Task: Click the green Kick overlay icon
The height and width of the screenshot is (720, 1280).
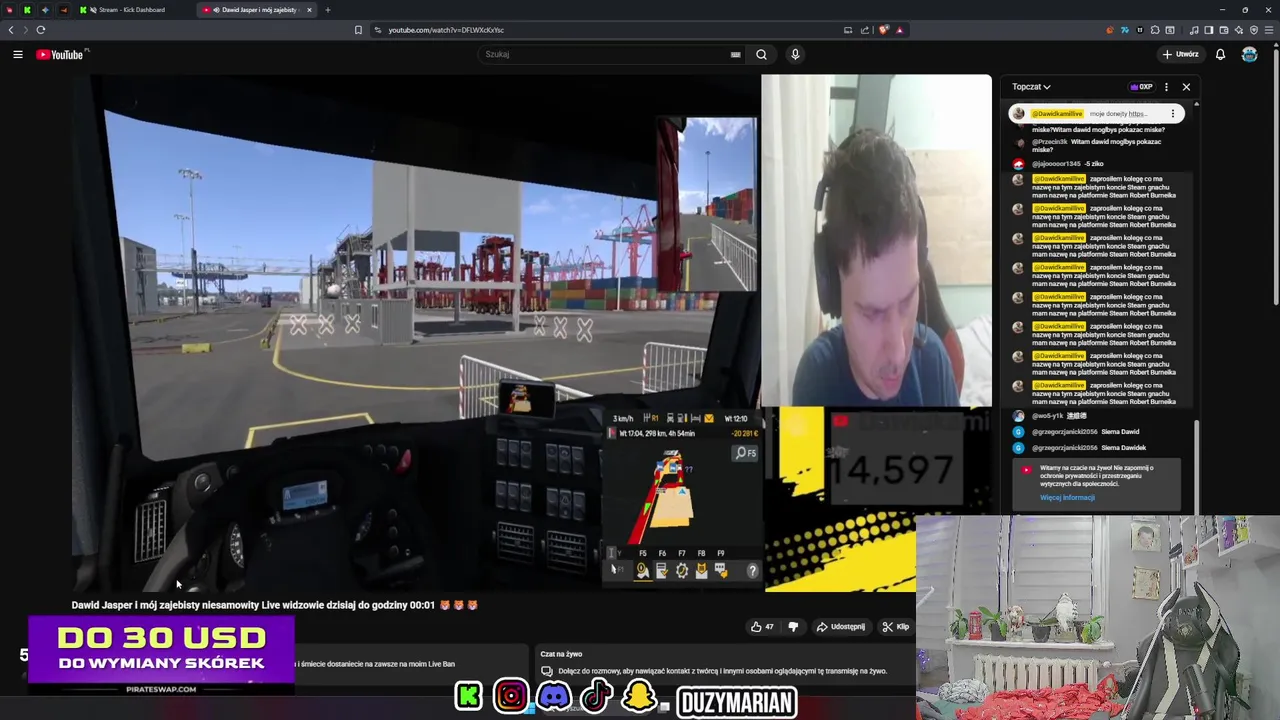Action: (468, 696)
